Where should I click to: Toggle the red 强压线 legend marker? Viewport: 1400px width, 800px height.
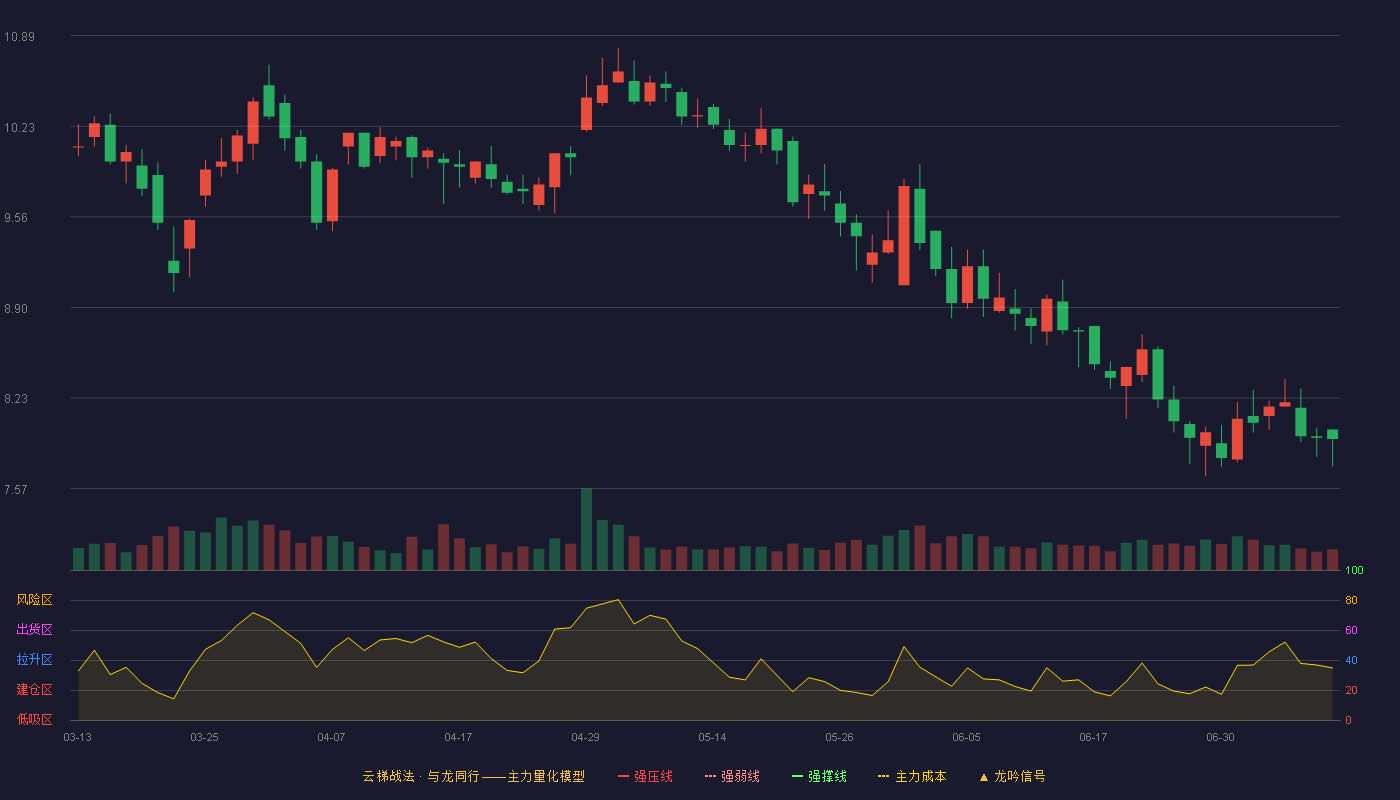pos(624,776)
